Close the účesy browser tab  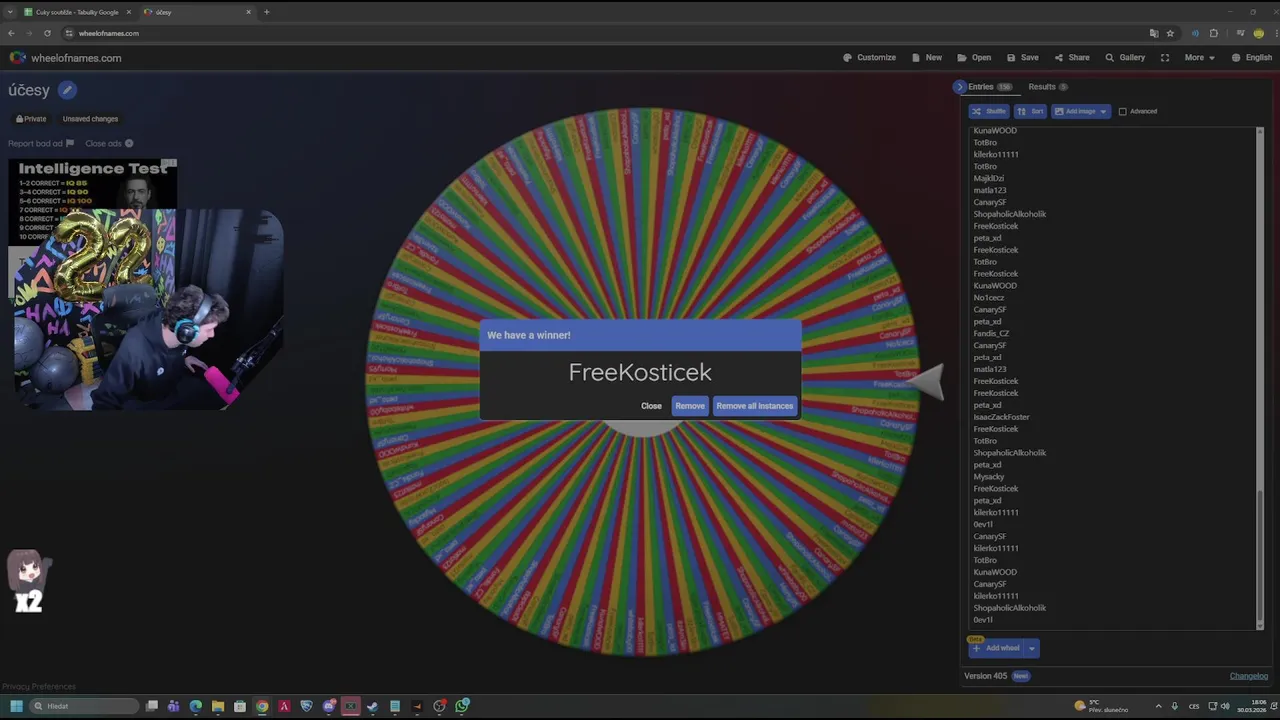249,12
